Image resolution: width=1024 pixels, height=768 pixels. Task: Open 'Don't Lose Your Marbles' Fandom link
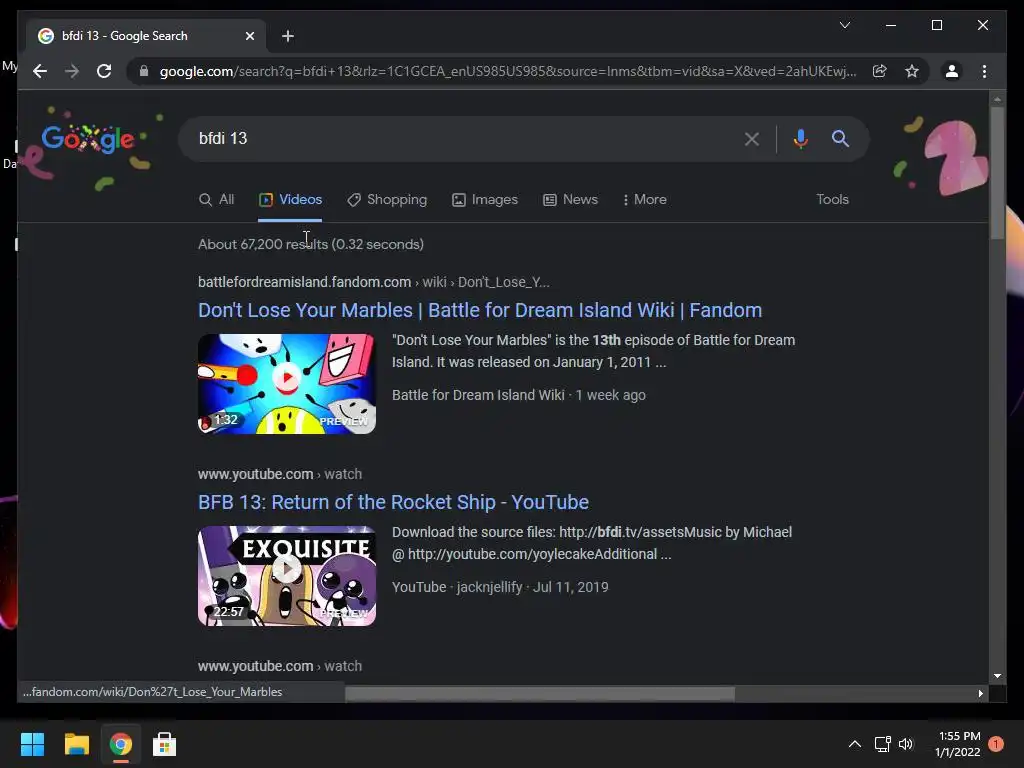[x=480, y=310]
